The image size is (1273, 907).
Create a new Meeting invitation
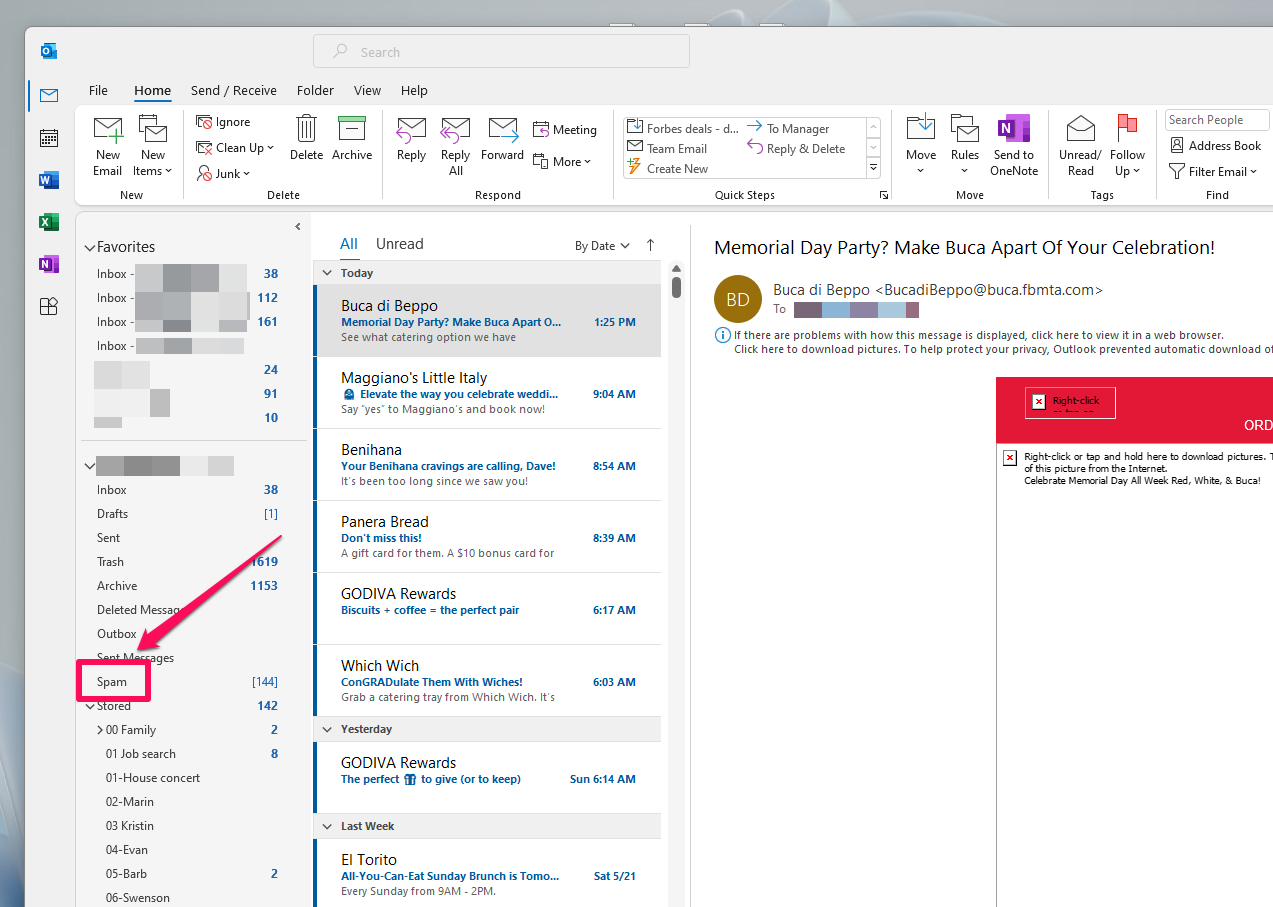[x=565, y=129]
